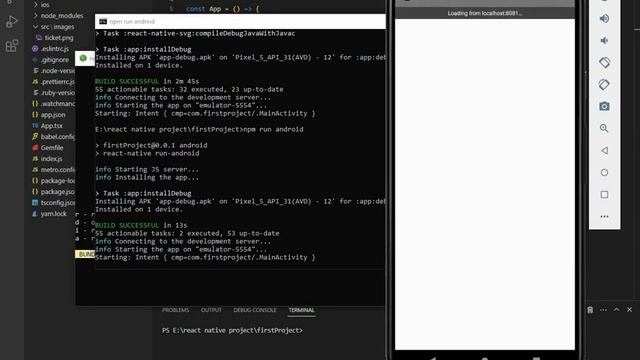
Task: Switch to the Output tab
Action: 211,310
